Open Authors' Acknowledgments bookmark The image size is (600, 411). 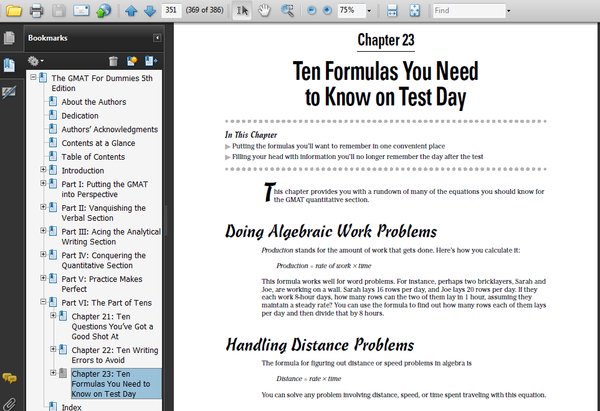109,129
